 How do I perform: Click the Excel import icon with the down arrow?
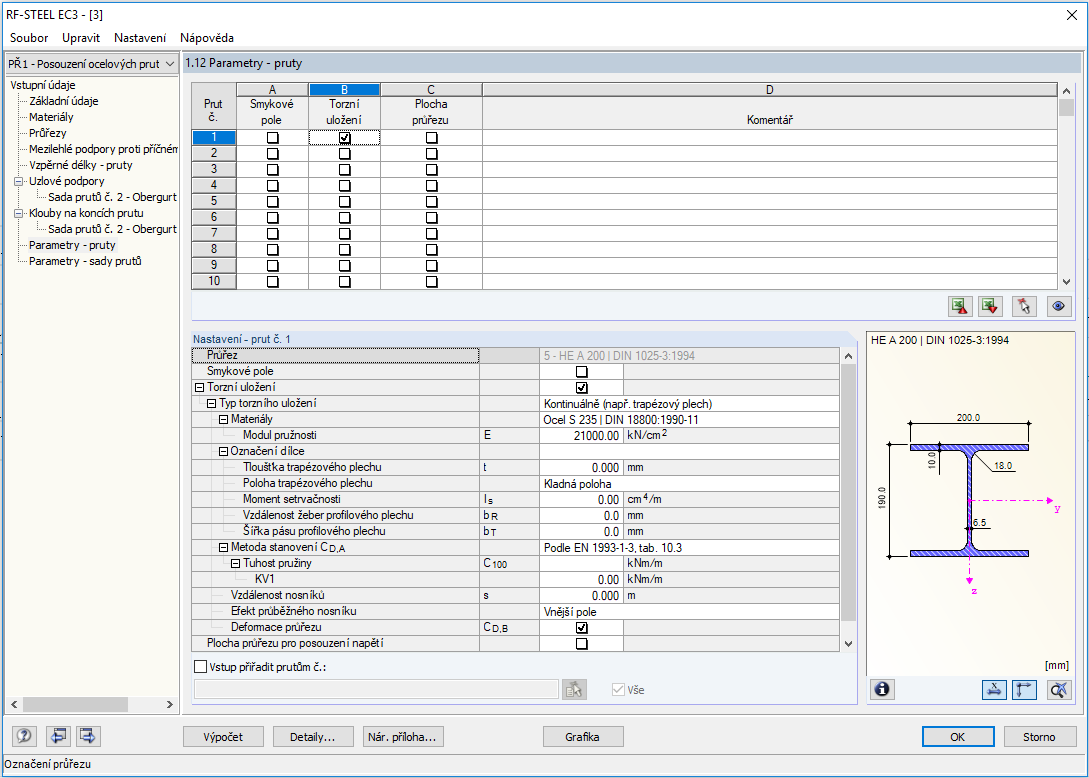(991, 306)
